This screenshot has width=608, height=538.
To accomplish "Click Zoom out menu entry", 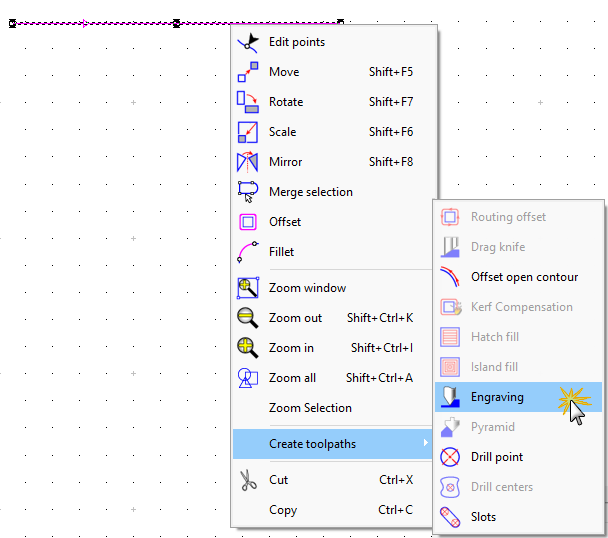I will pos(295,318).
